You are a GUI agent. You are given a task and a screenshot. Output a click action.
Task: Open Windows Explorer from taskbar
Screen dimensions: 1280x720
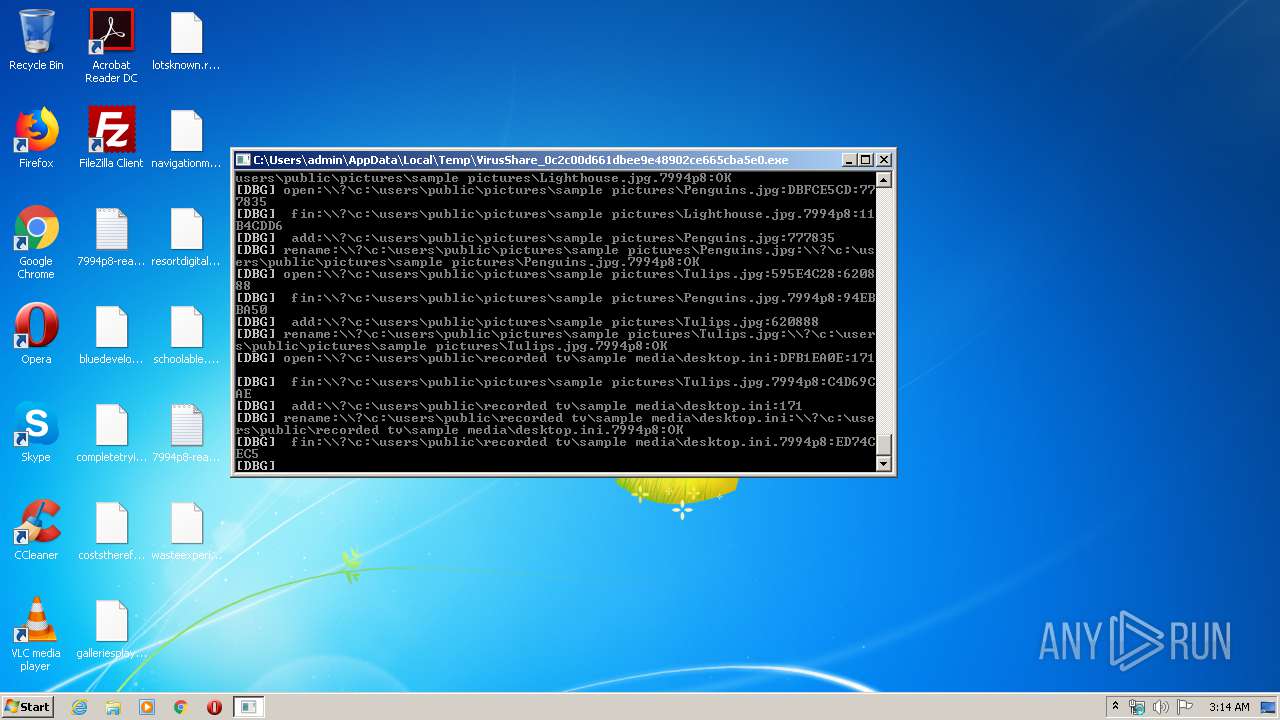113,707
